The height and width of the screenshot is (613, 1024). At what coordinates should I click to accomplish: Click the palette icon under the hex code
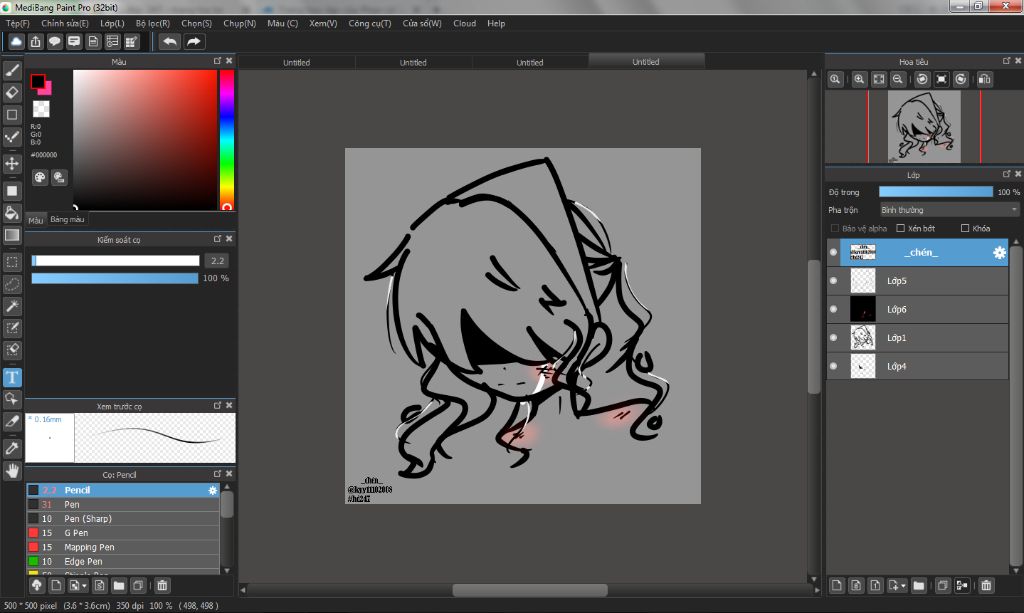point(40,178)
